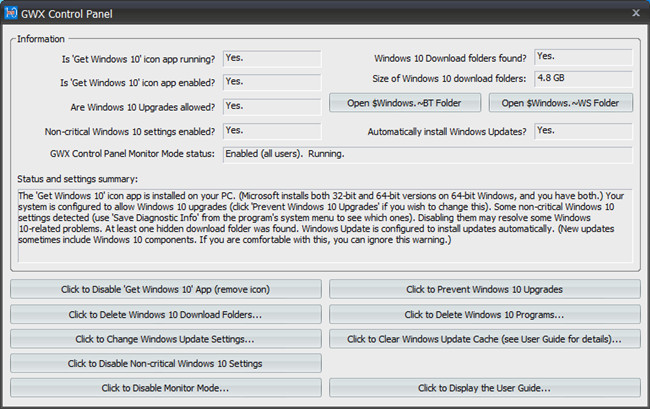Screen dimensions: 650x409
Task: Click the 'Automatically install Windows Updates?' label
Action: pyautogui.click(x=447, y=132)
